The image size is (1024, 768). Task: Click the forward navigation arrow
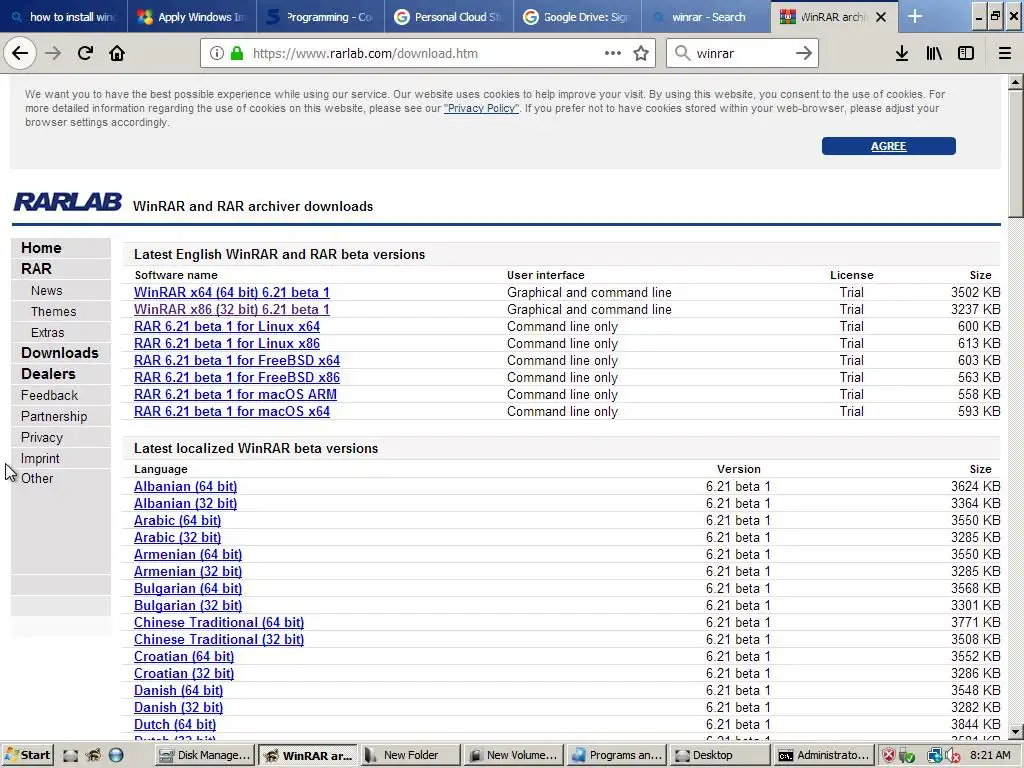point(53,53)
